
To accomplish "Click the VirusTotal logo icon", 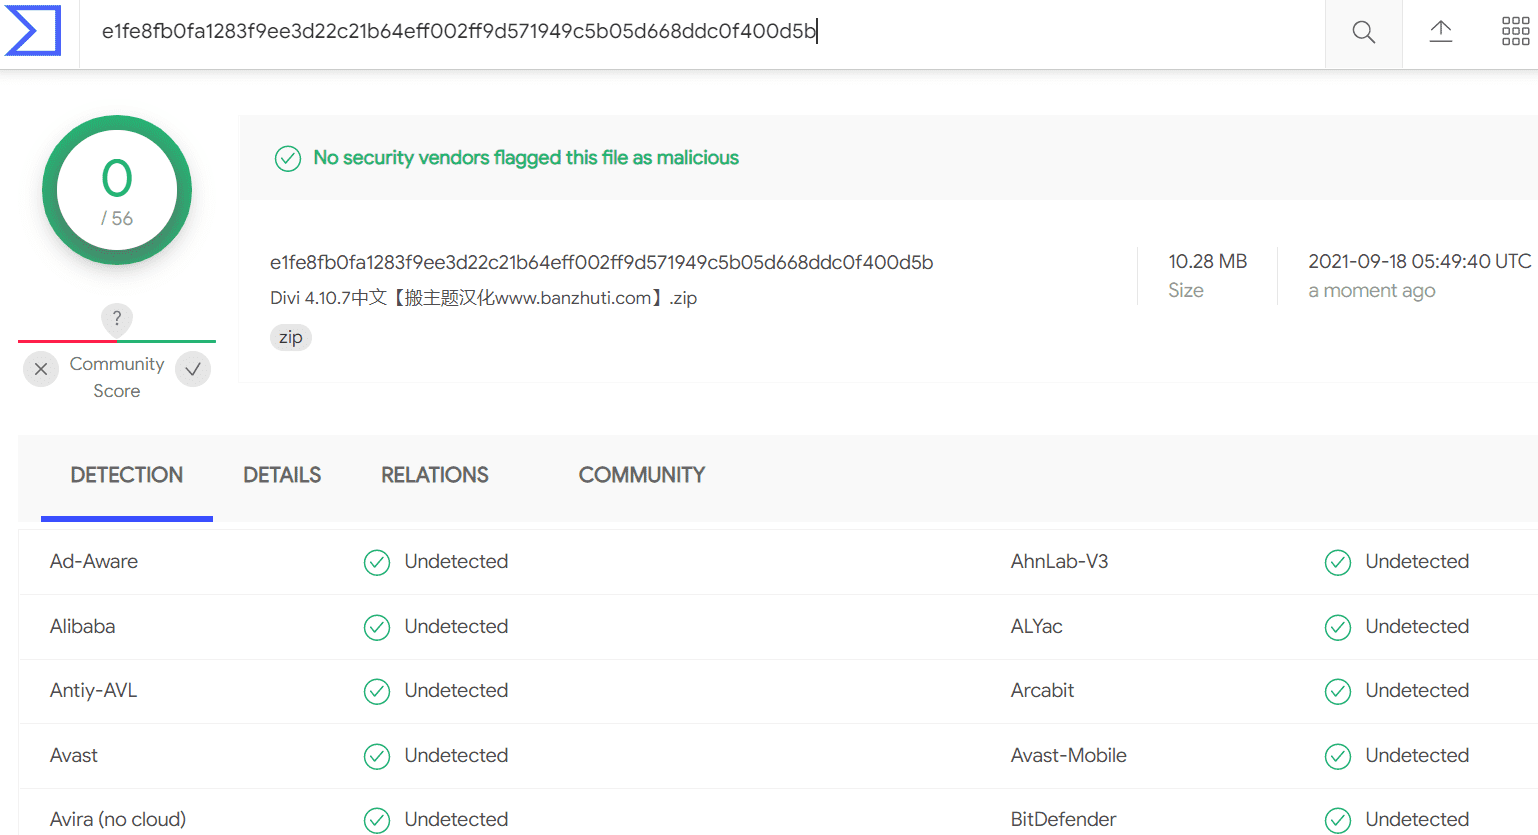I will tap(34, 30).
